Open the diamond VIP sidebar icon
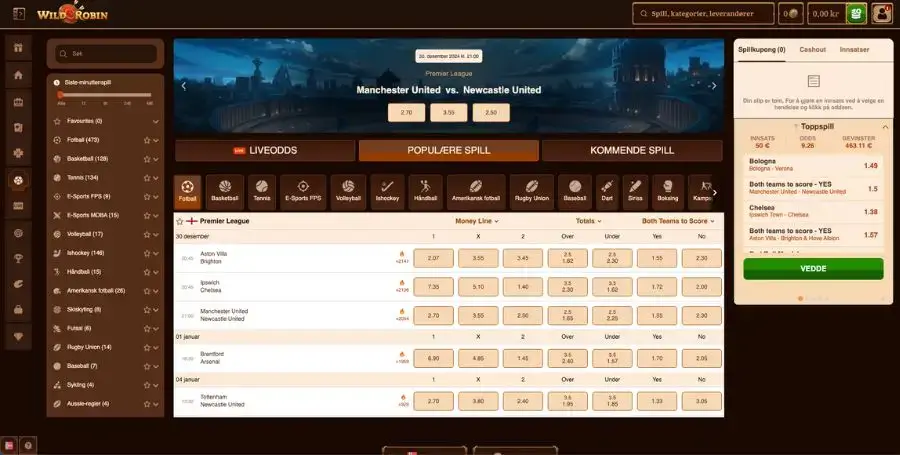The height and width of the screenshot is (455, 900). (x=18, y=337)
